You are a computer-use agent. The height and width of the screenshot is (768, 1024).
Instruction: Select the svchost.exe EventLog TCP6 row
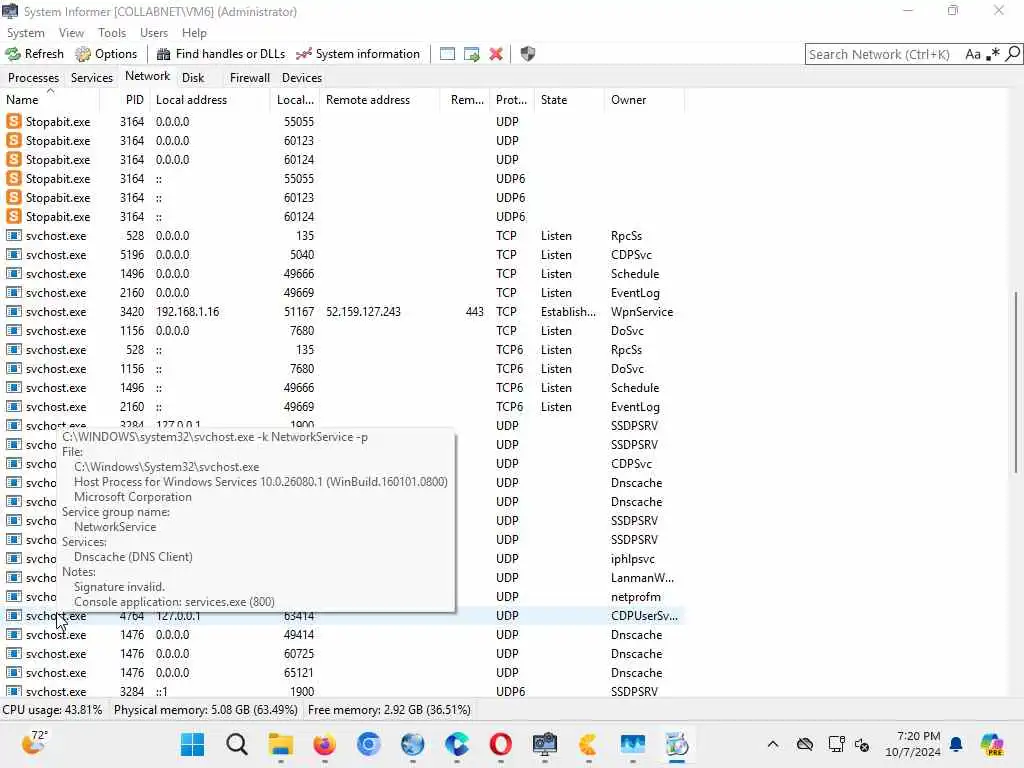(x=342, y=407)
